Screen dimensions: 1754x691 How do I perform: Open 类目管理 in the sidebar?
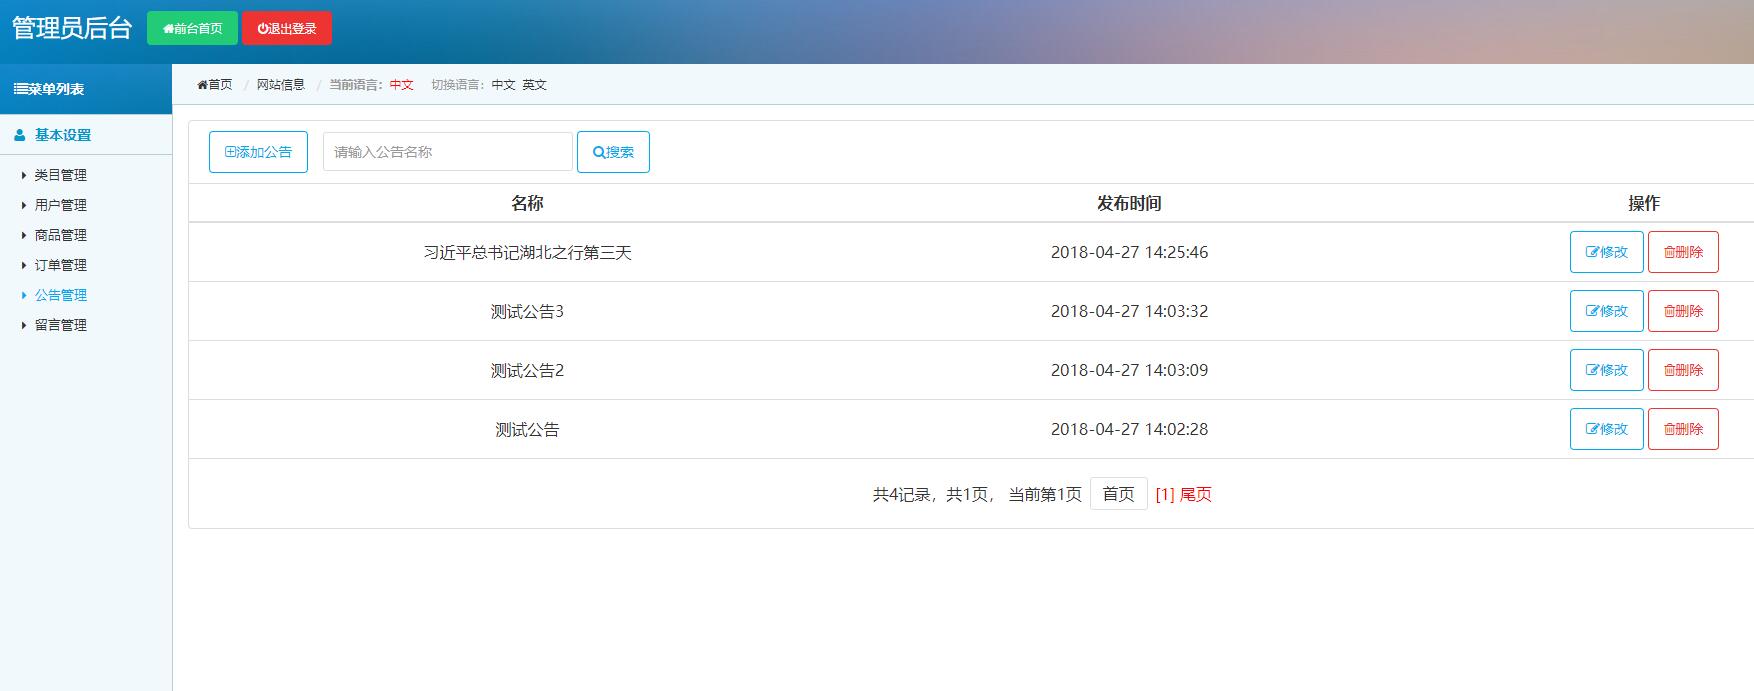61,175
